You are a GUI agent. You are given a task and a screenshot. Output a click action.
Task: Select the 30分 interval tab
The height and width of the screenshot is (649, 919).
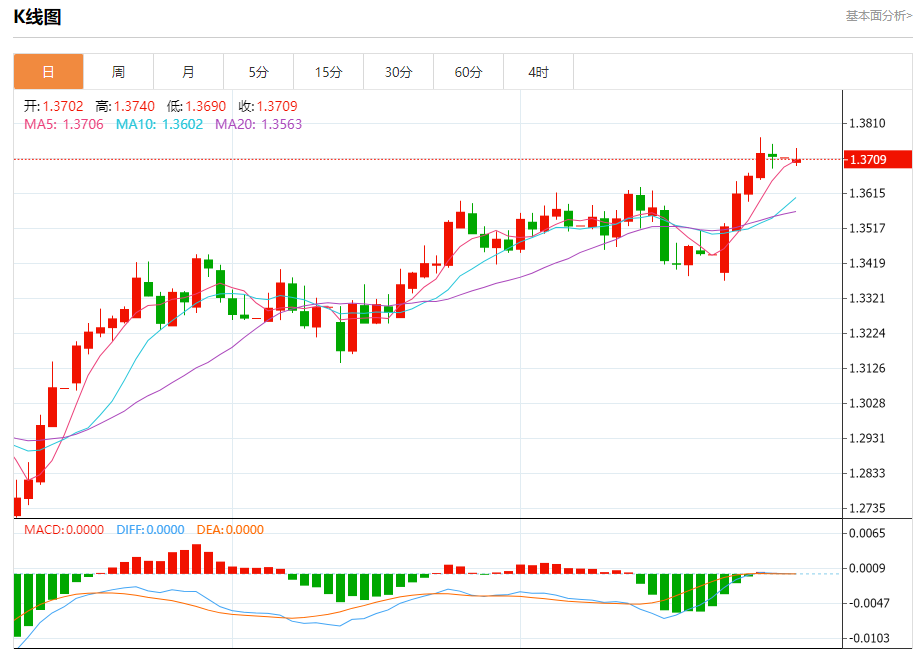398,72
